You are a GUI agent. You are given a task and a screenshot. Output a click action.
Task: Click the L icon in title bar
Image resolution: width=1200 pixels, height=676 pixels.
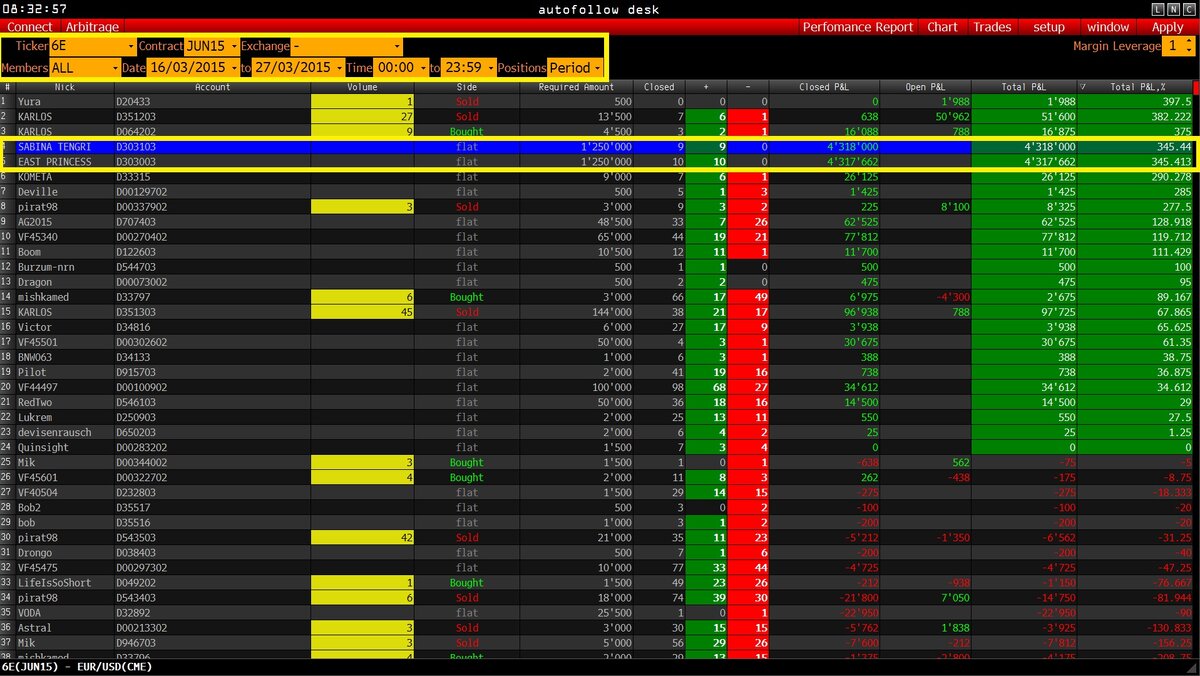click(1157, 9)
